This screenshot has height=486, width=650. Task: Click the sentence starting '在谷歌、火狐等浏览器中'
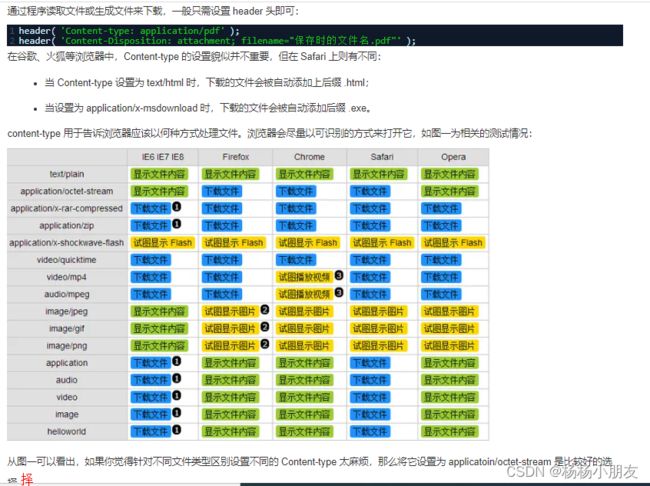click(x=194, y=56)
